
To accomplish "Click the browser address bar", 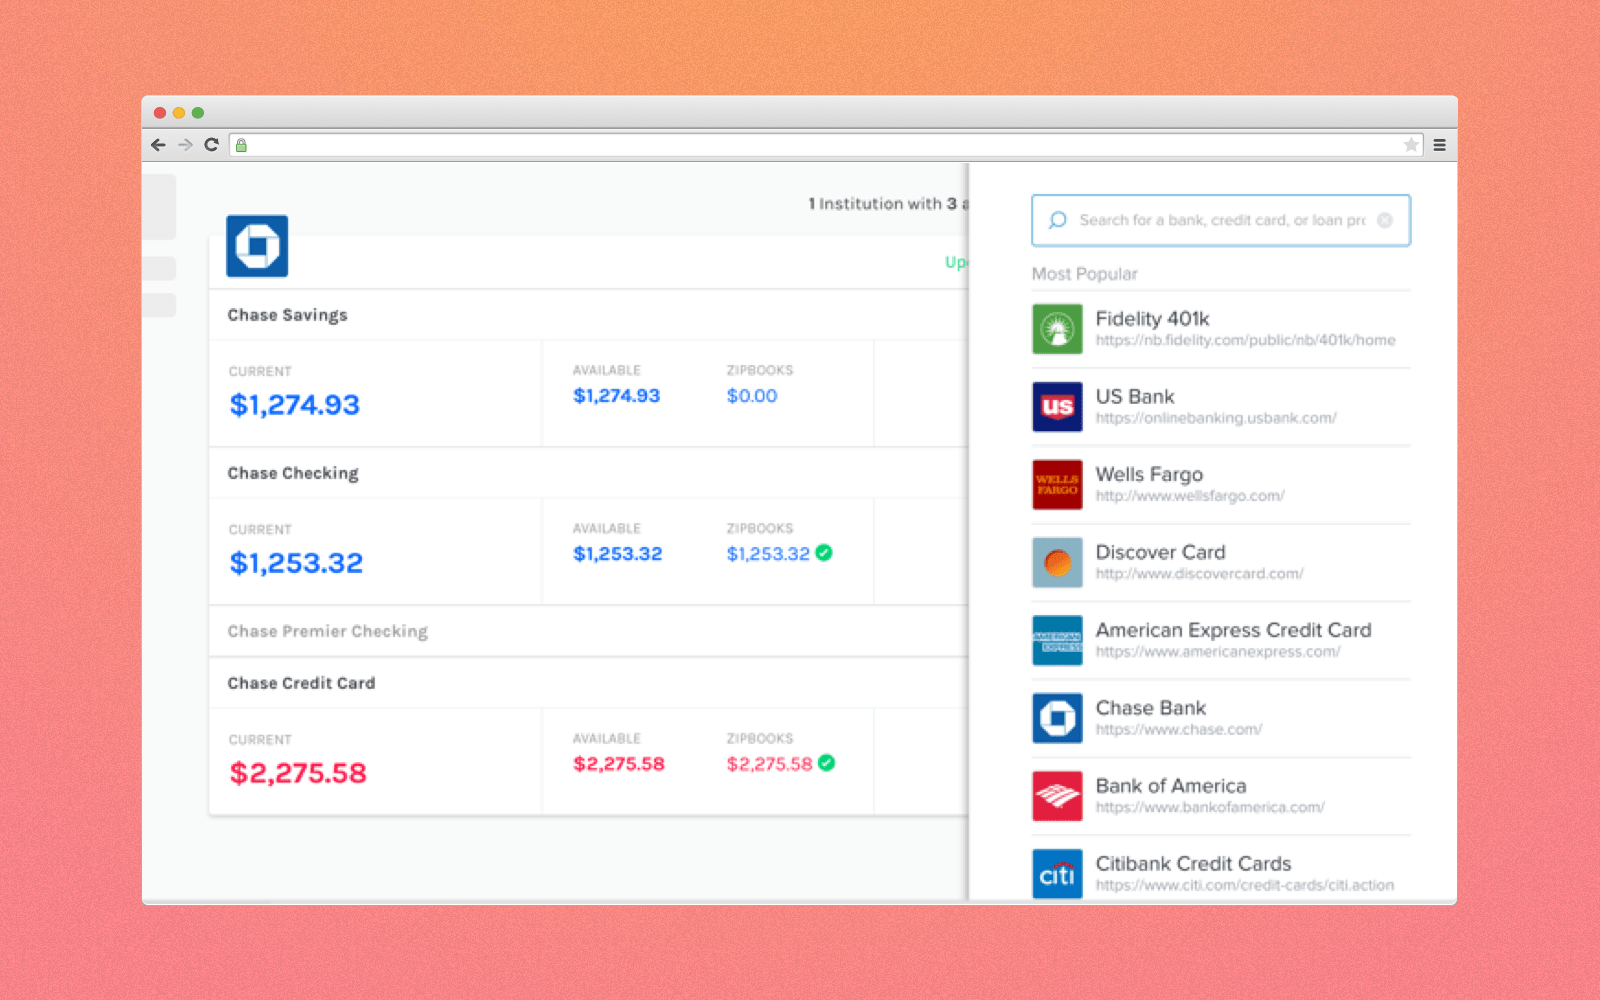I will point(826,145).
